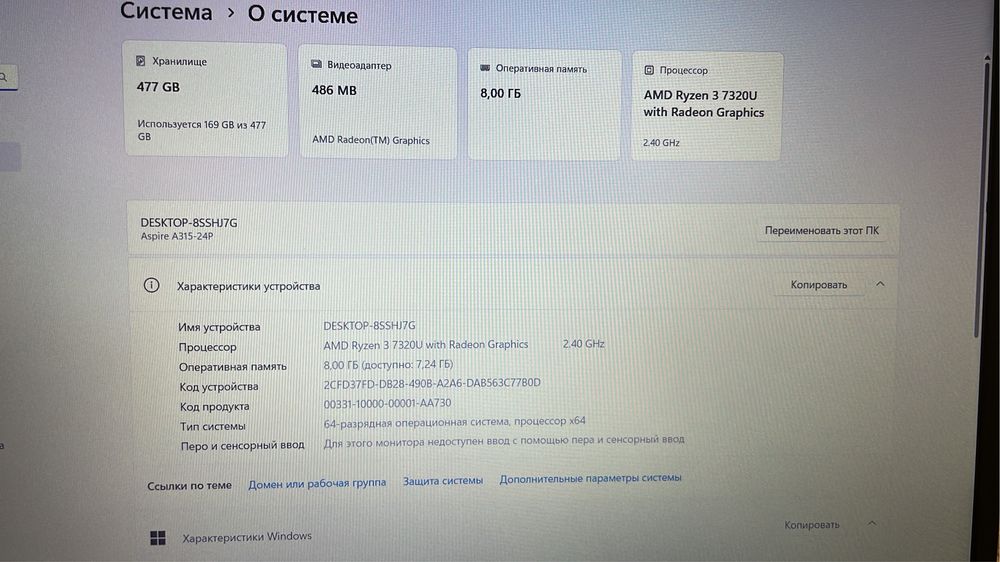Select memory value 8,00 ГБ (доступно: 7,24 ГБ)
This screenshot has height=562, width=1000.
388,364
